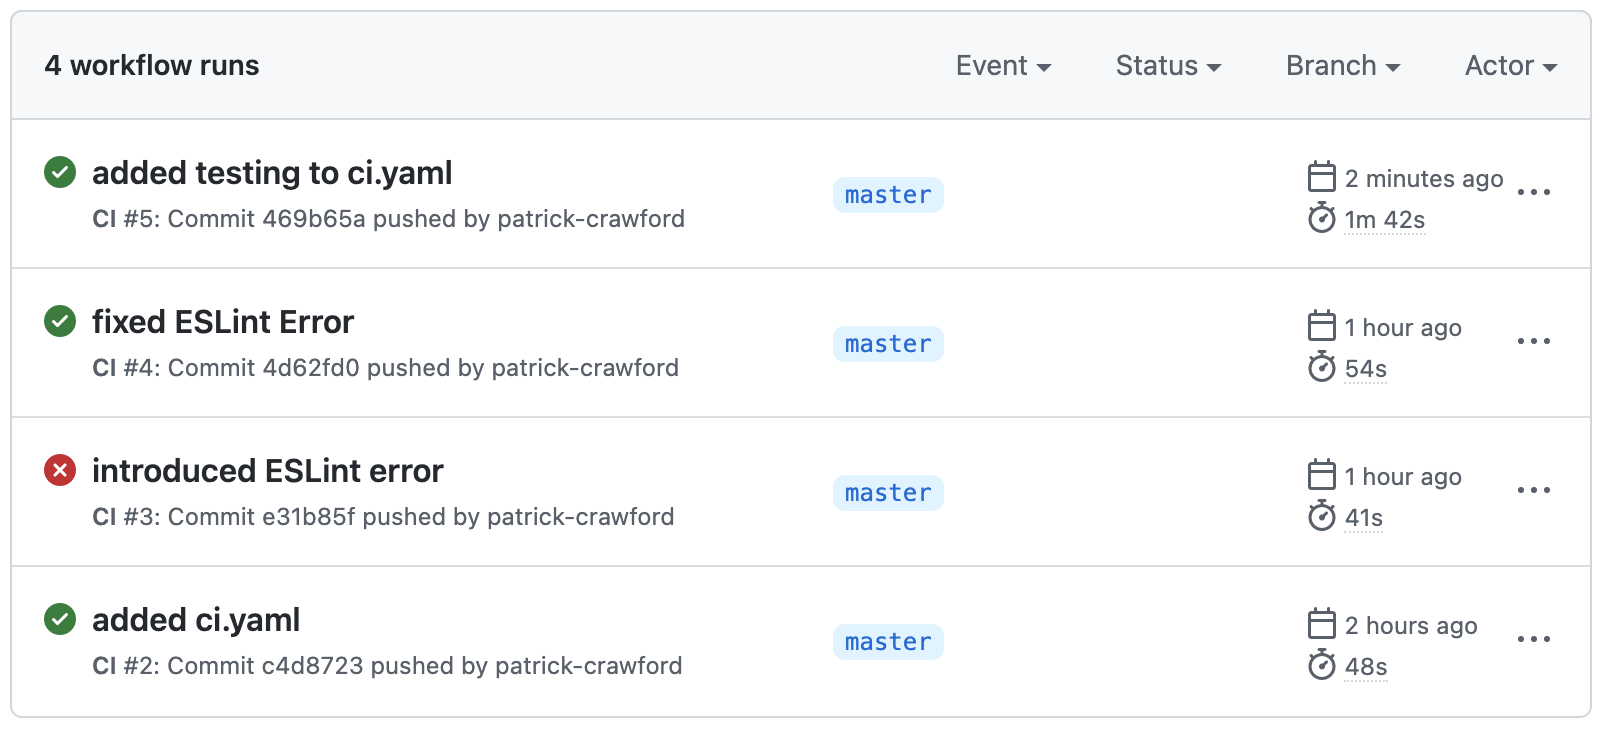
Task: Click the stopwatch icon beside '54s'
Action: click(x=1324, y=367)
